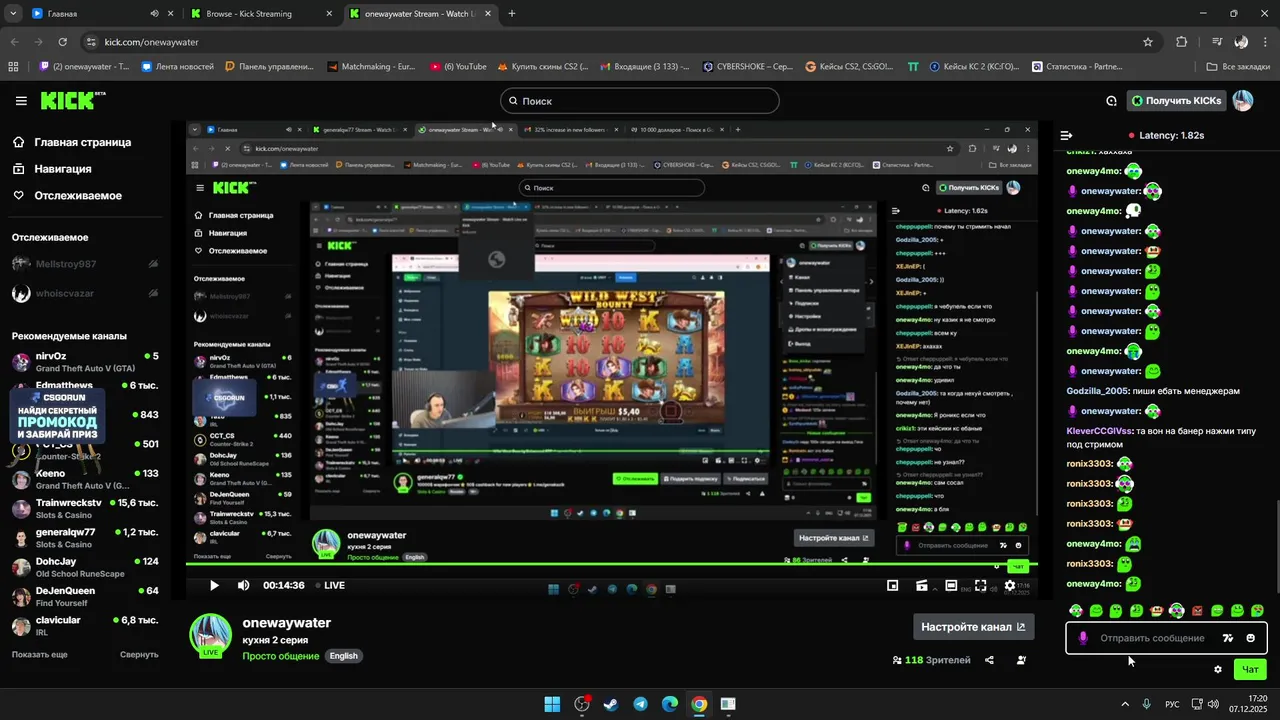Open player settings gear
Viewport: 1280px width, 720px height.
coord(1009,585)
